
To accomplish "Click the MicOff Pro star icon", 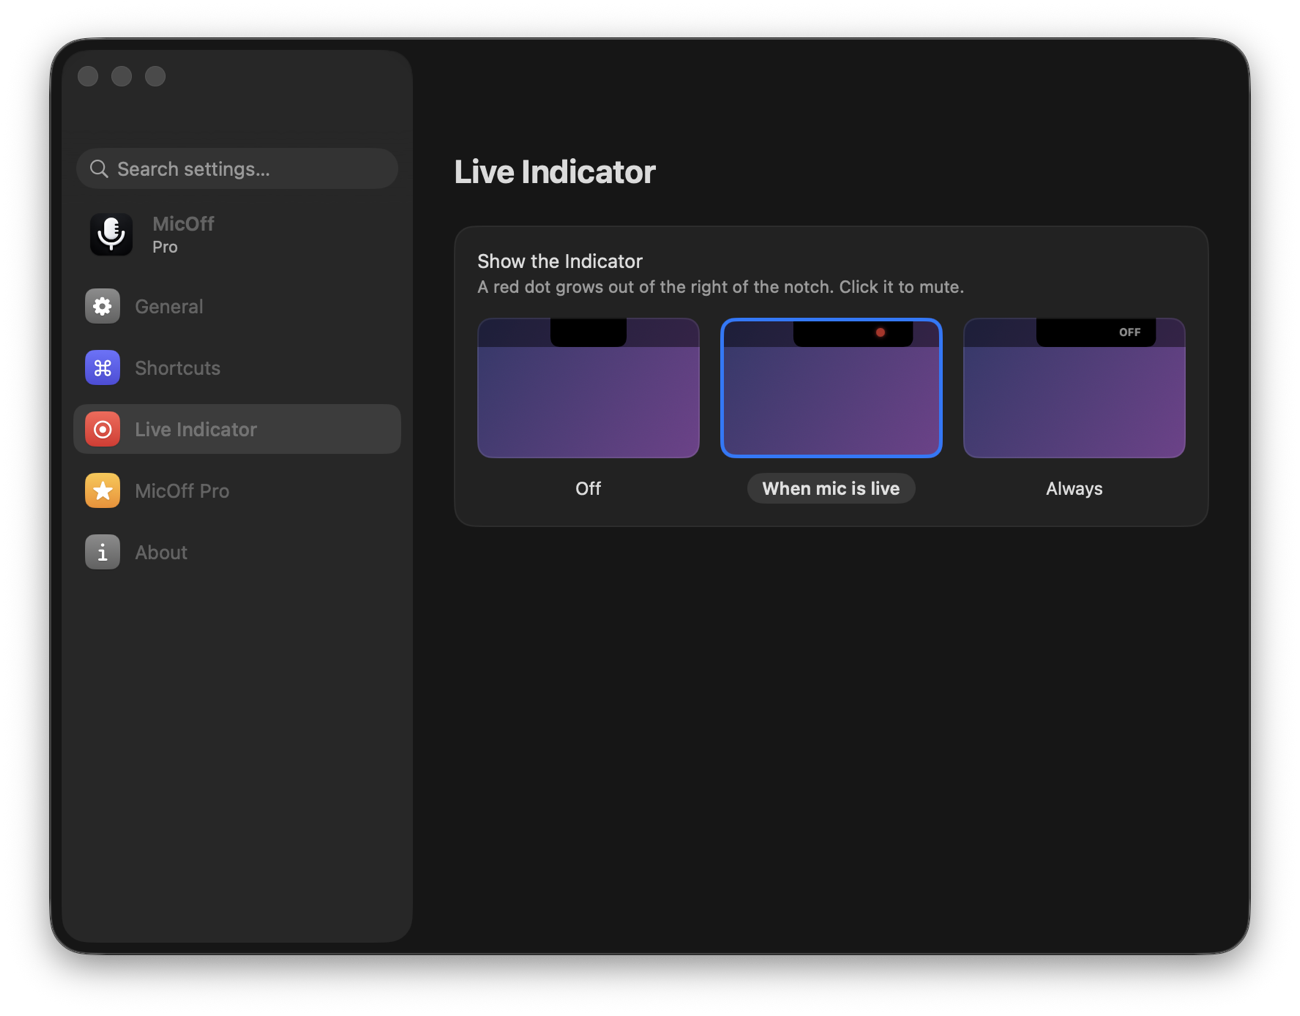I will tap(102, 491).
